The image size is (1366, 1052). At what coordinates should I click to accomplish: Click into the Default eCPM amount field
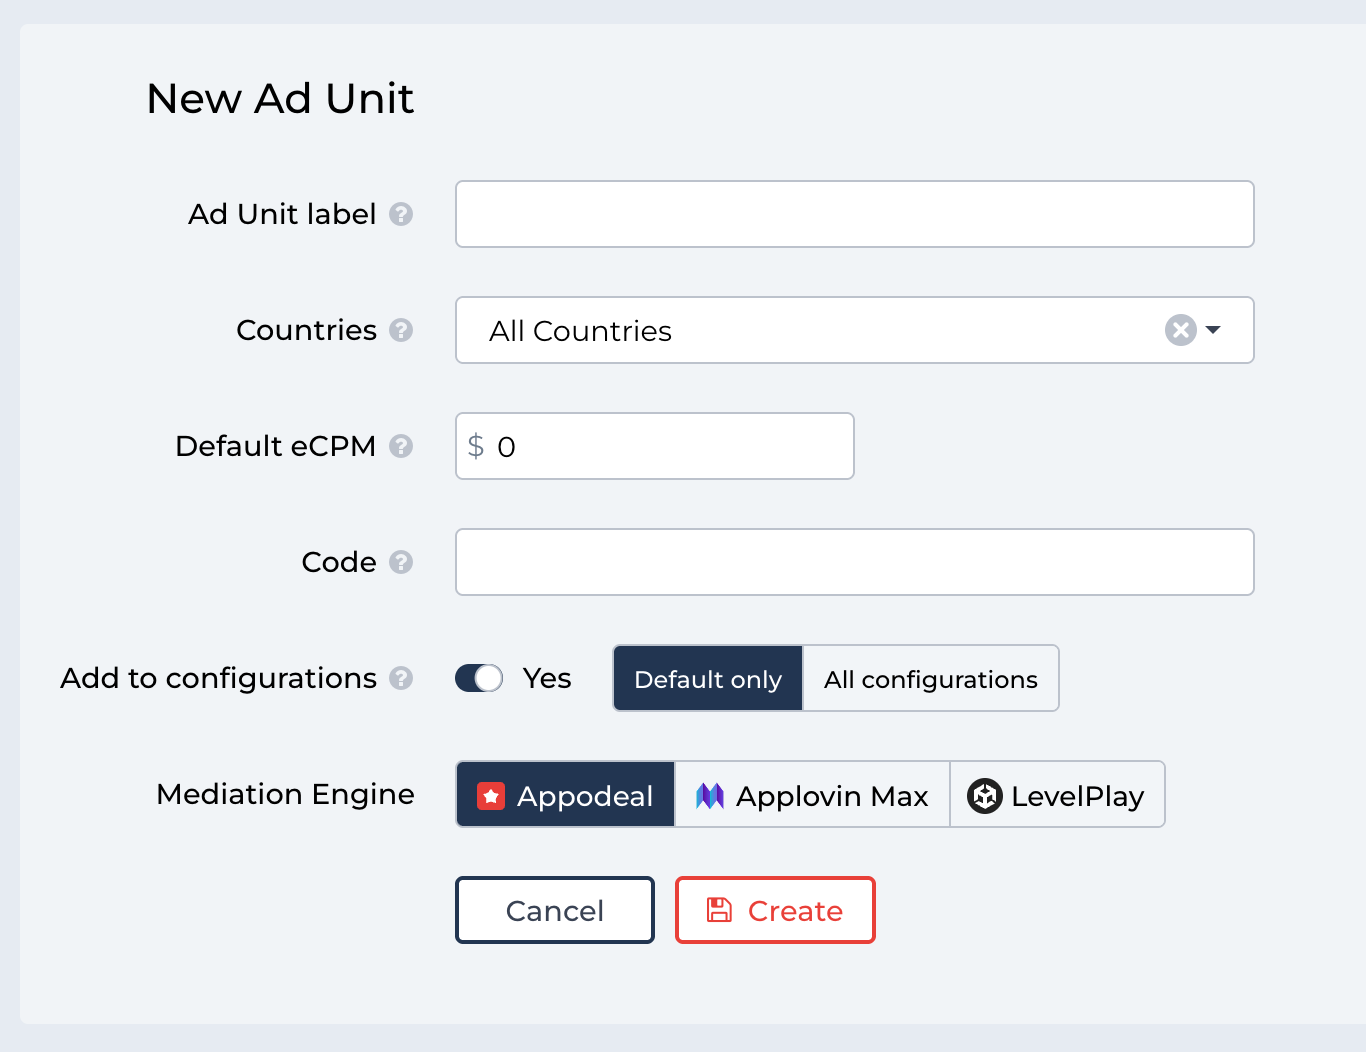(x=670, y=446)
